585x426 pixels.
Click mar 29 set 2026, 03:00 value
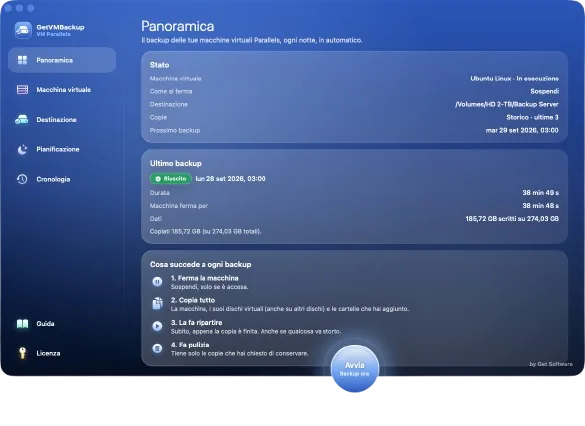[522, 130]
